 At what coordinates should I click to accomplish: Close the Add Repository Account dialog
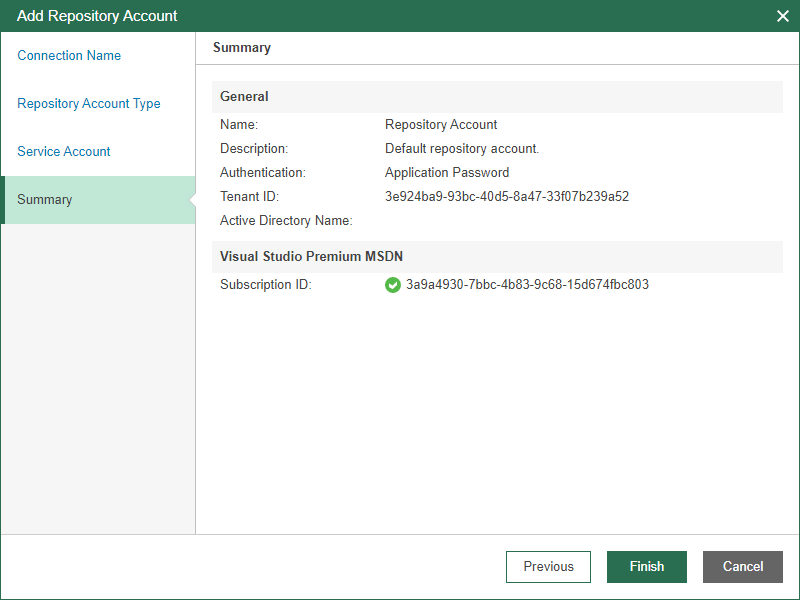[x=783, y=16]
